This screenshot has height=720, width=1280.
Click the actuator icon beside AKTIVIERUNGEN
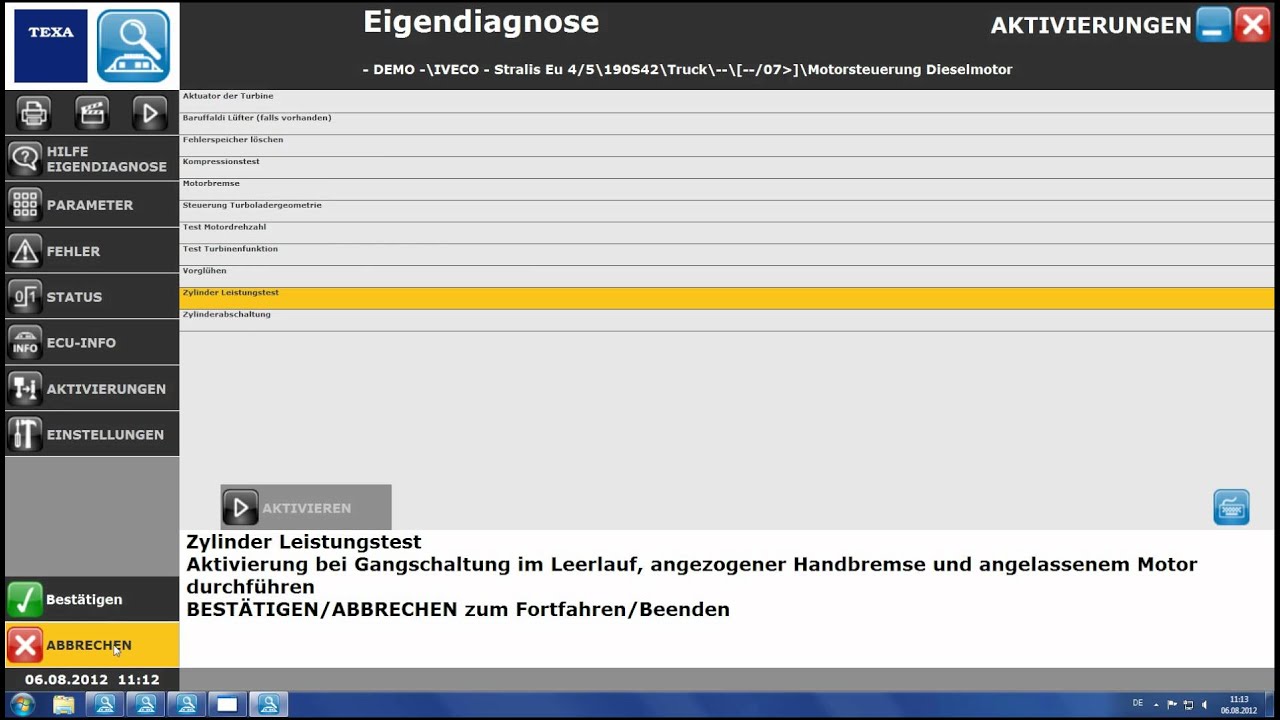[x=25, y=389]
